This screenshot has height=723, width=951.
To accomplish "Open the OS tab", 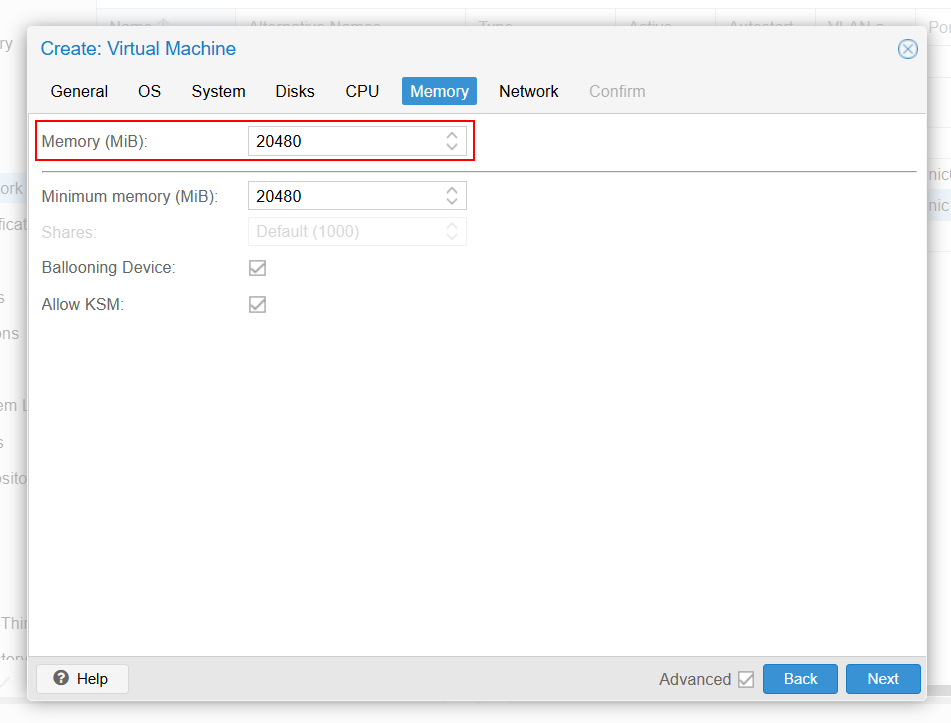I will [x=149, y=91].
